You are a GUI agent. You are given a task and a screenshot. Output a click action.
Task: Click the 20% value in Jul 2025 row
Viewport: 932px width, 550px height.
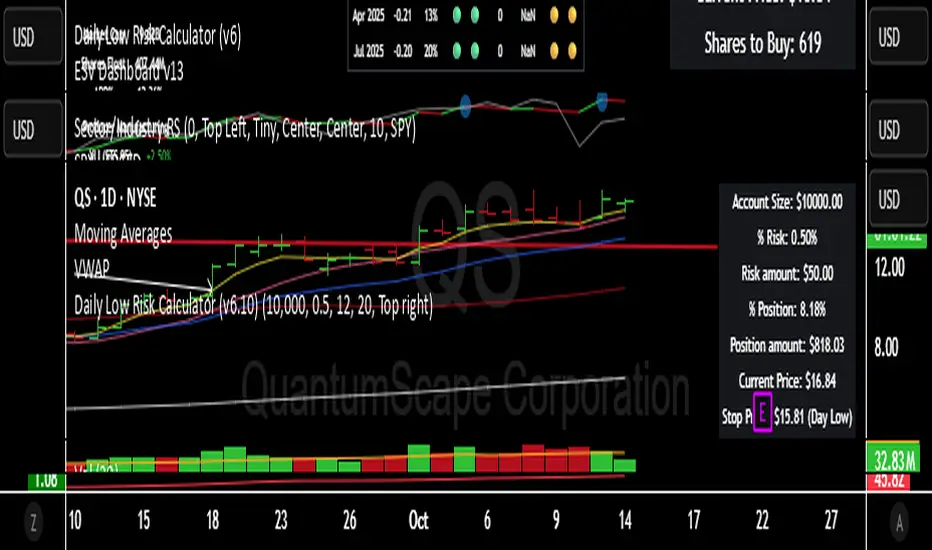431,51
